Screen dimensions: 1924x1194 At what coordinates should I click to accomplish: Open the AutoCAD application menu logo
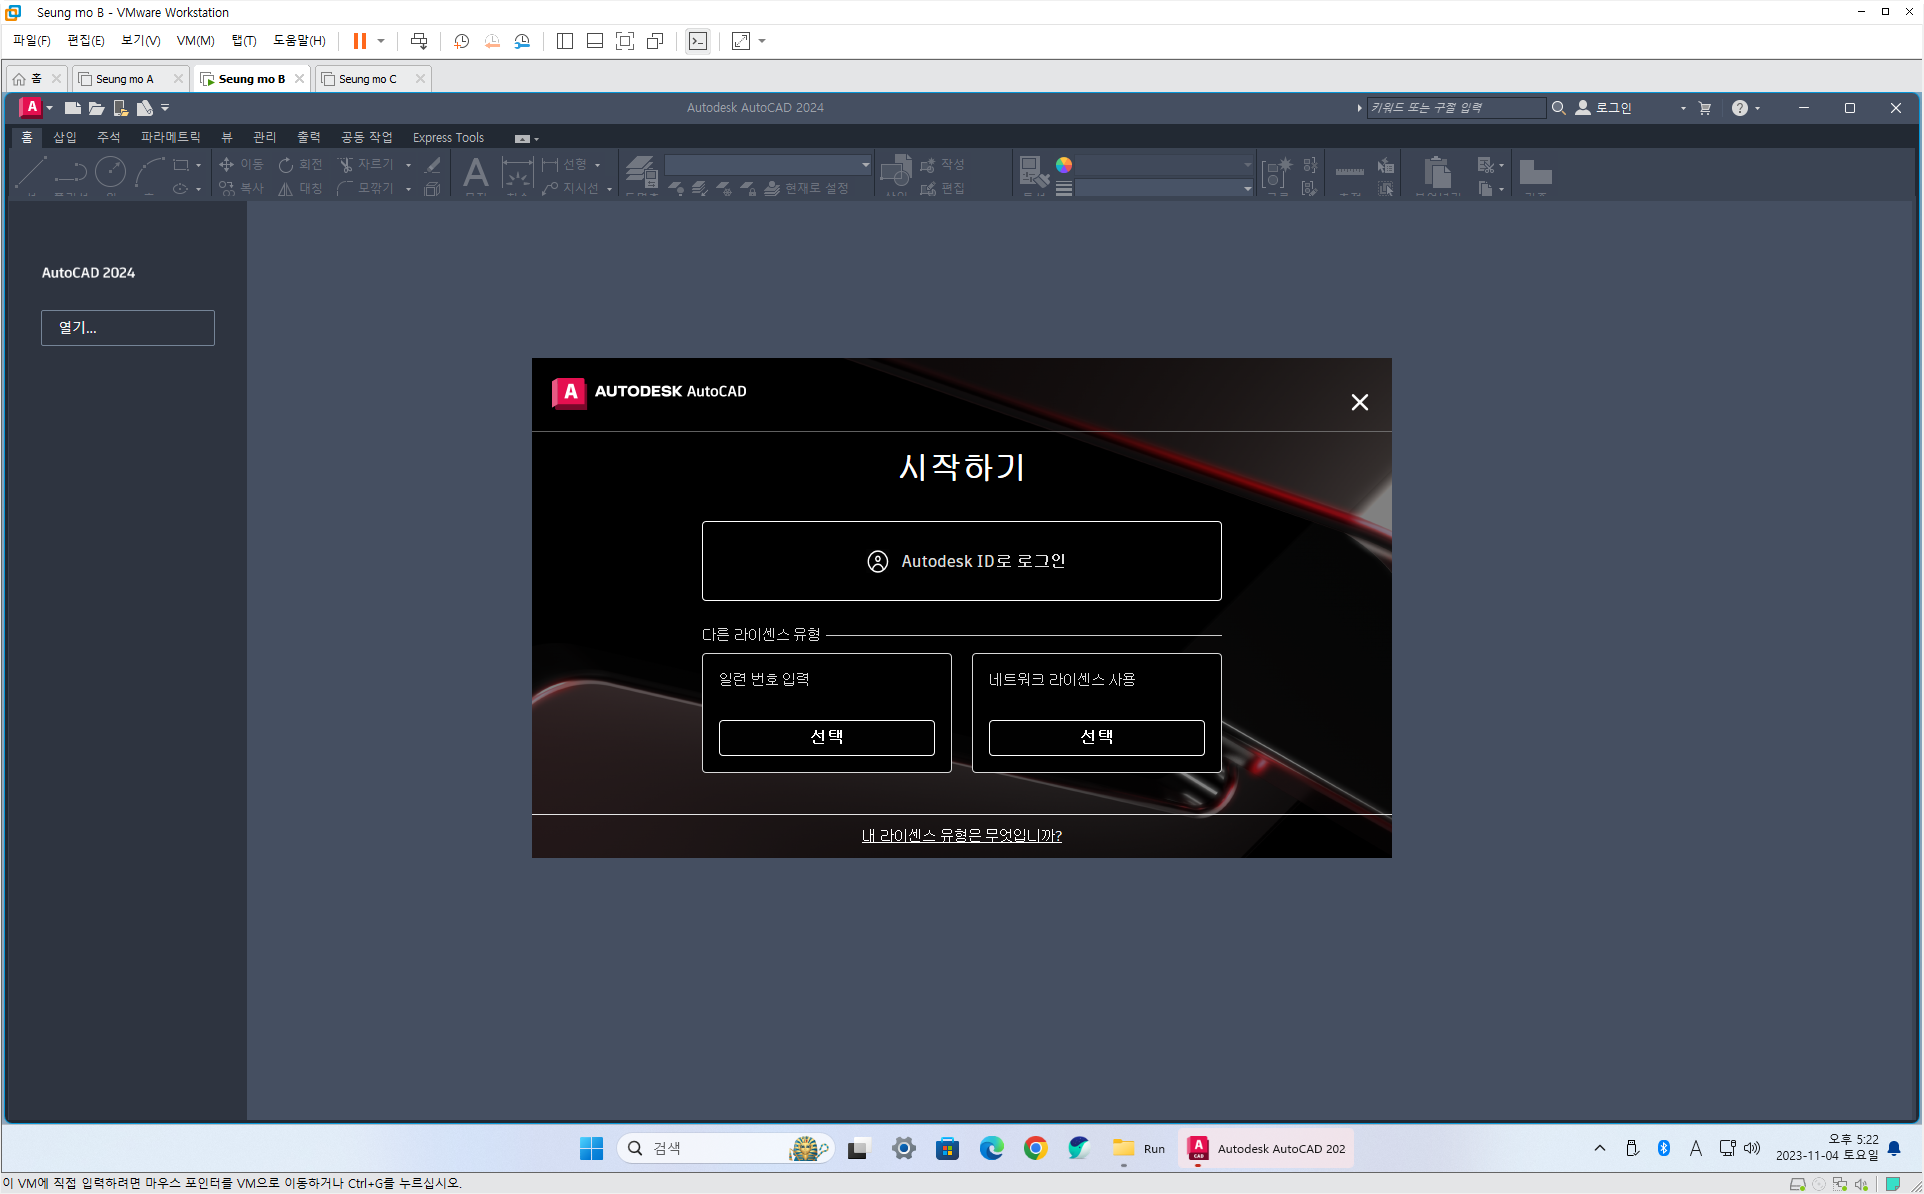coord(32,107)
